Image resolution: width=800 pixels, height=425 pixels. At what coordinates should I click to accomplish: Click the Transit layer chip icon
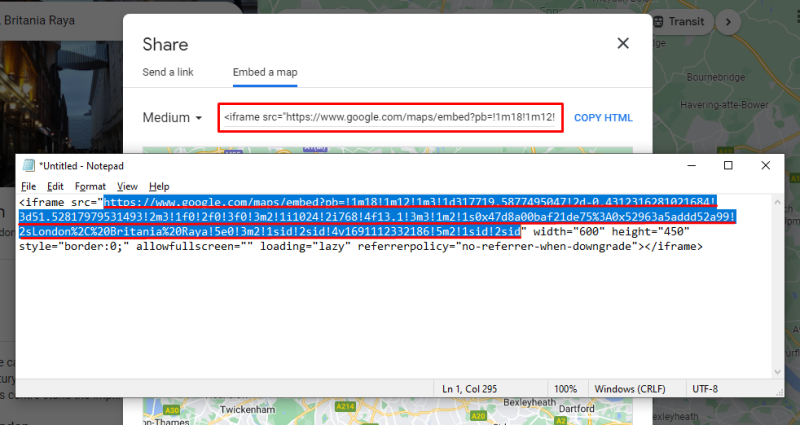[661, 21]
